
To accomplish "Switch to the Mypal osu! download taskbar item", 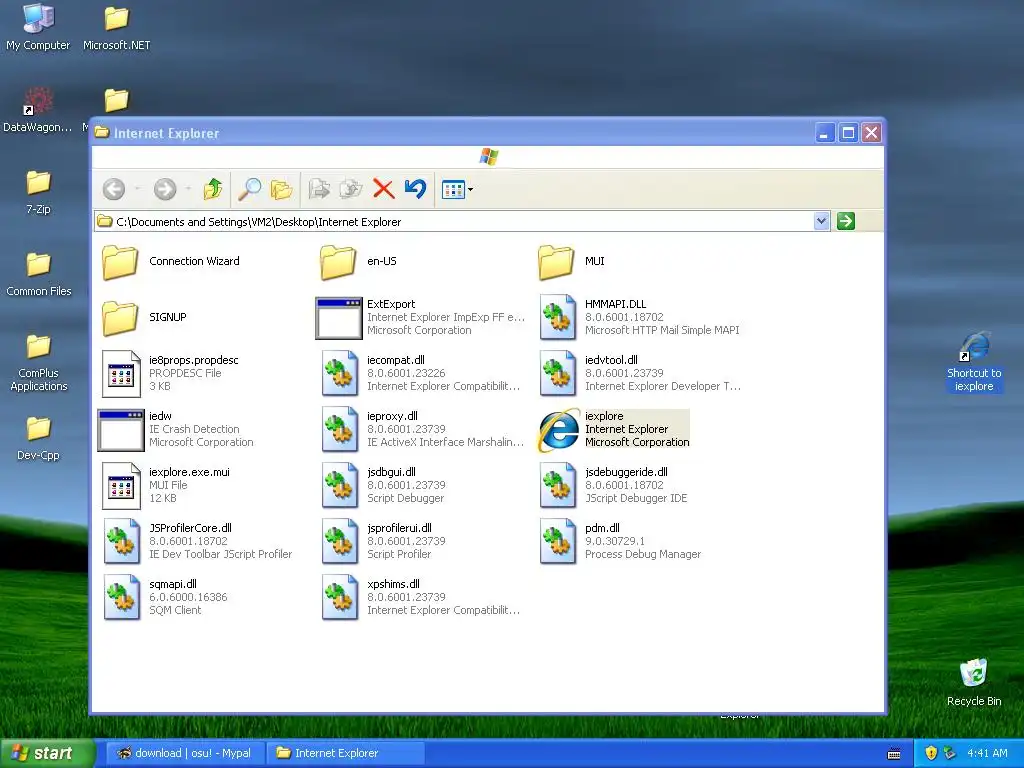I will (185, 754).
